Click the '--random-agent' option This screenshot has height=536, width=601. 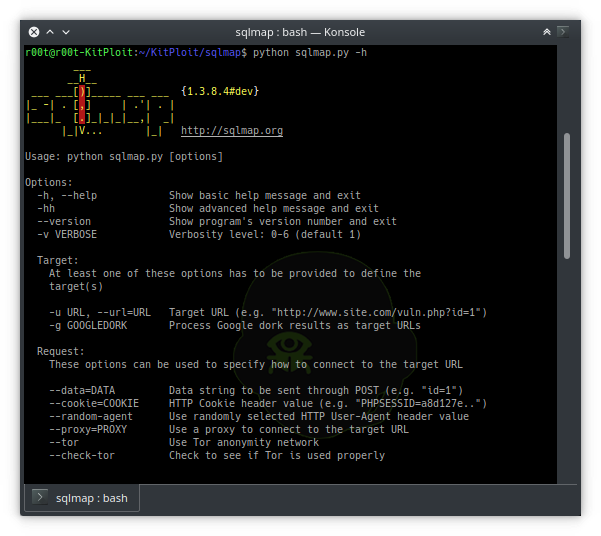91,416
